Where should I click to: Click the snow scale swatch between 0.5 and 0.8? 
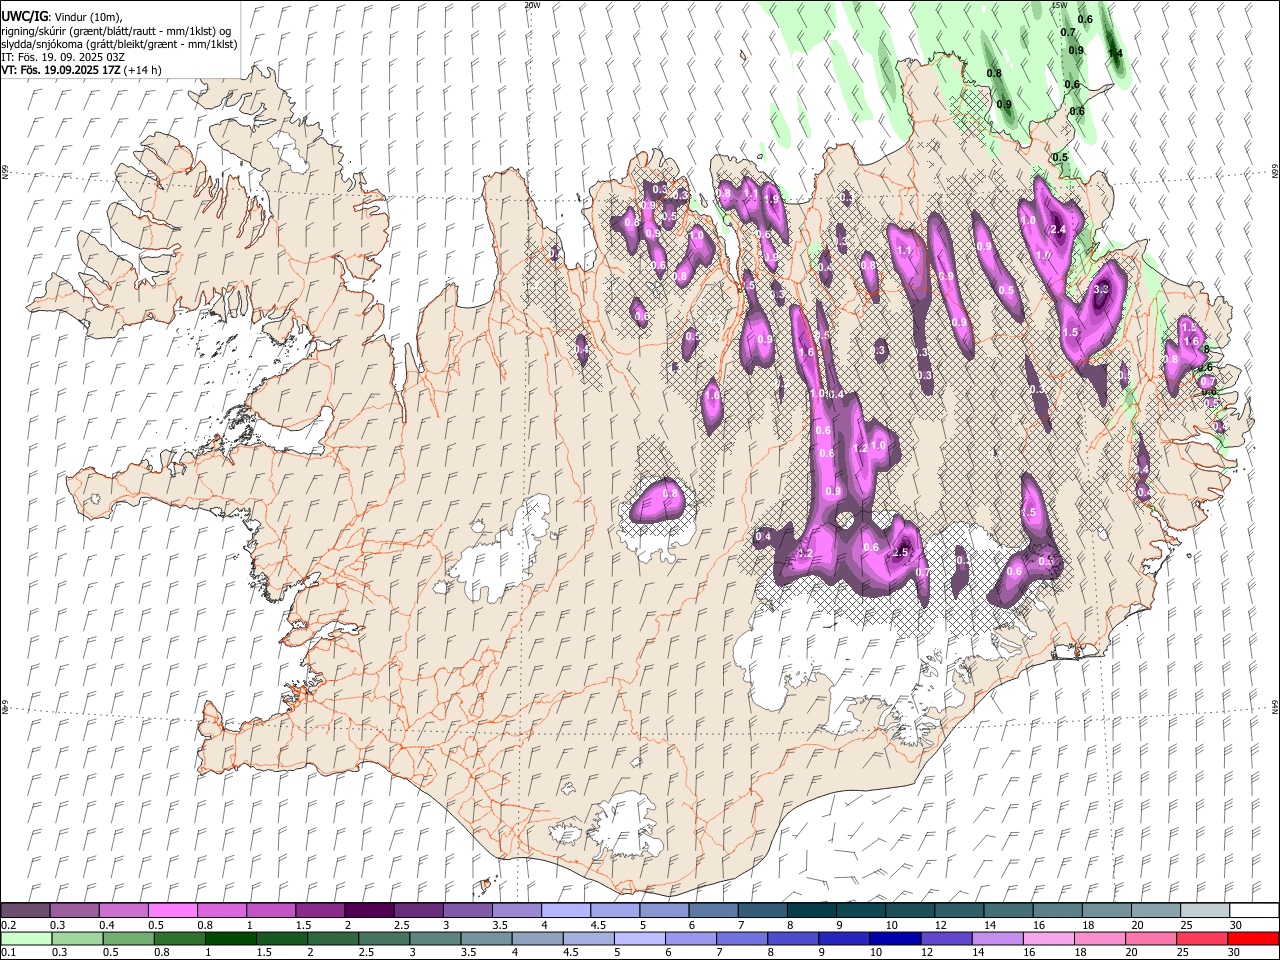click(x=173, y=910)
